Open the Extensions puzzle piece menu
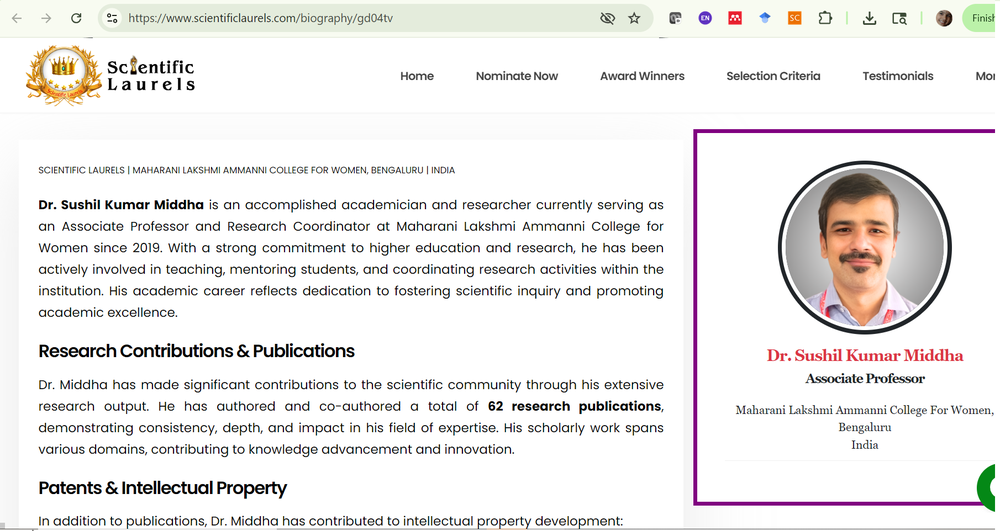The width and height of the screenshot is (1000, 531). click(825, 18)
